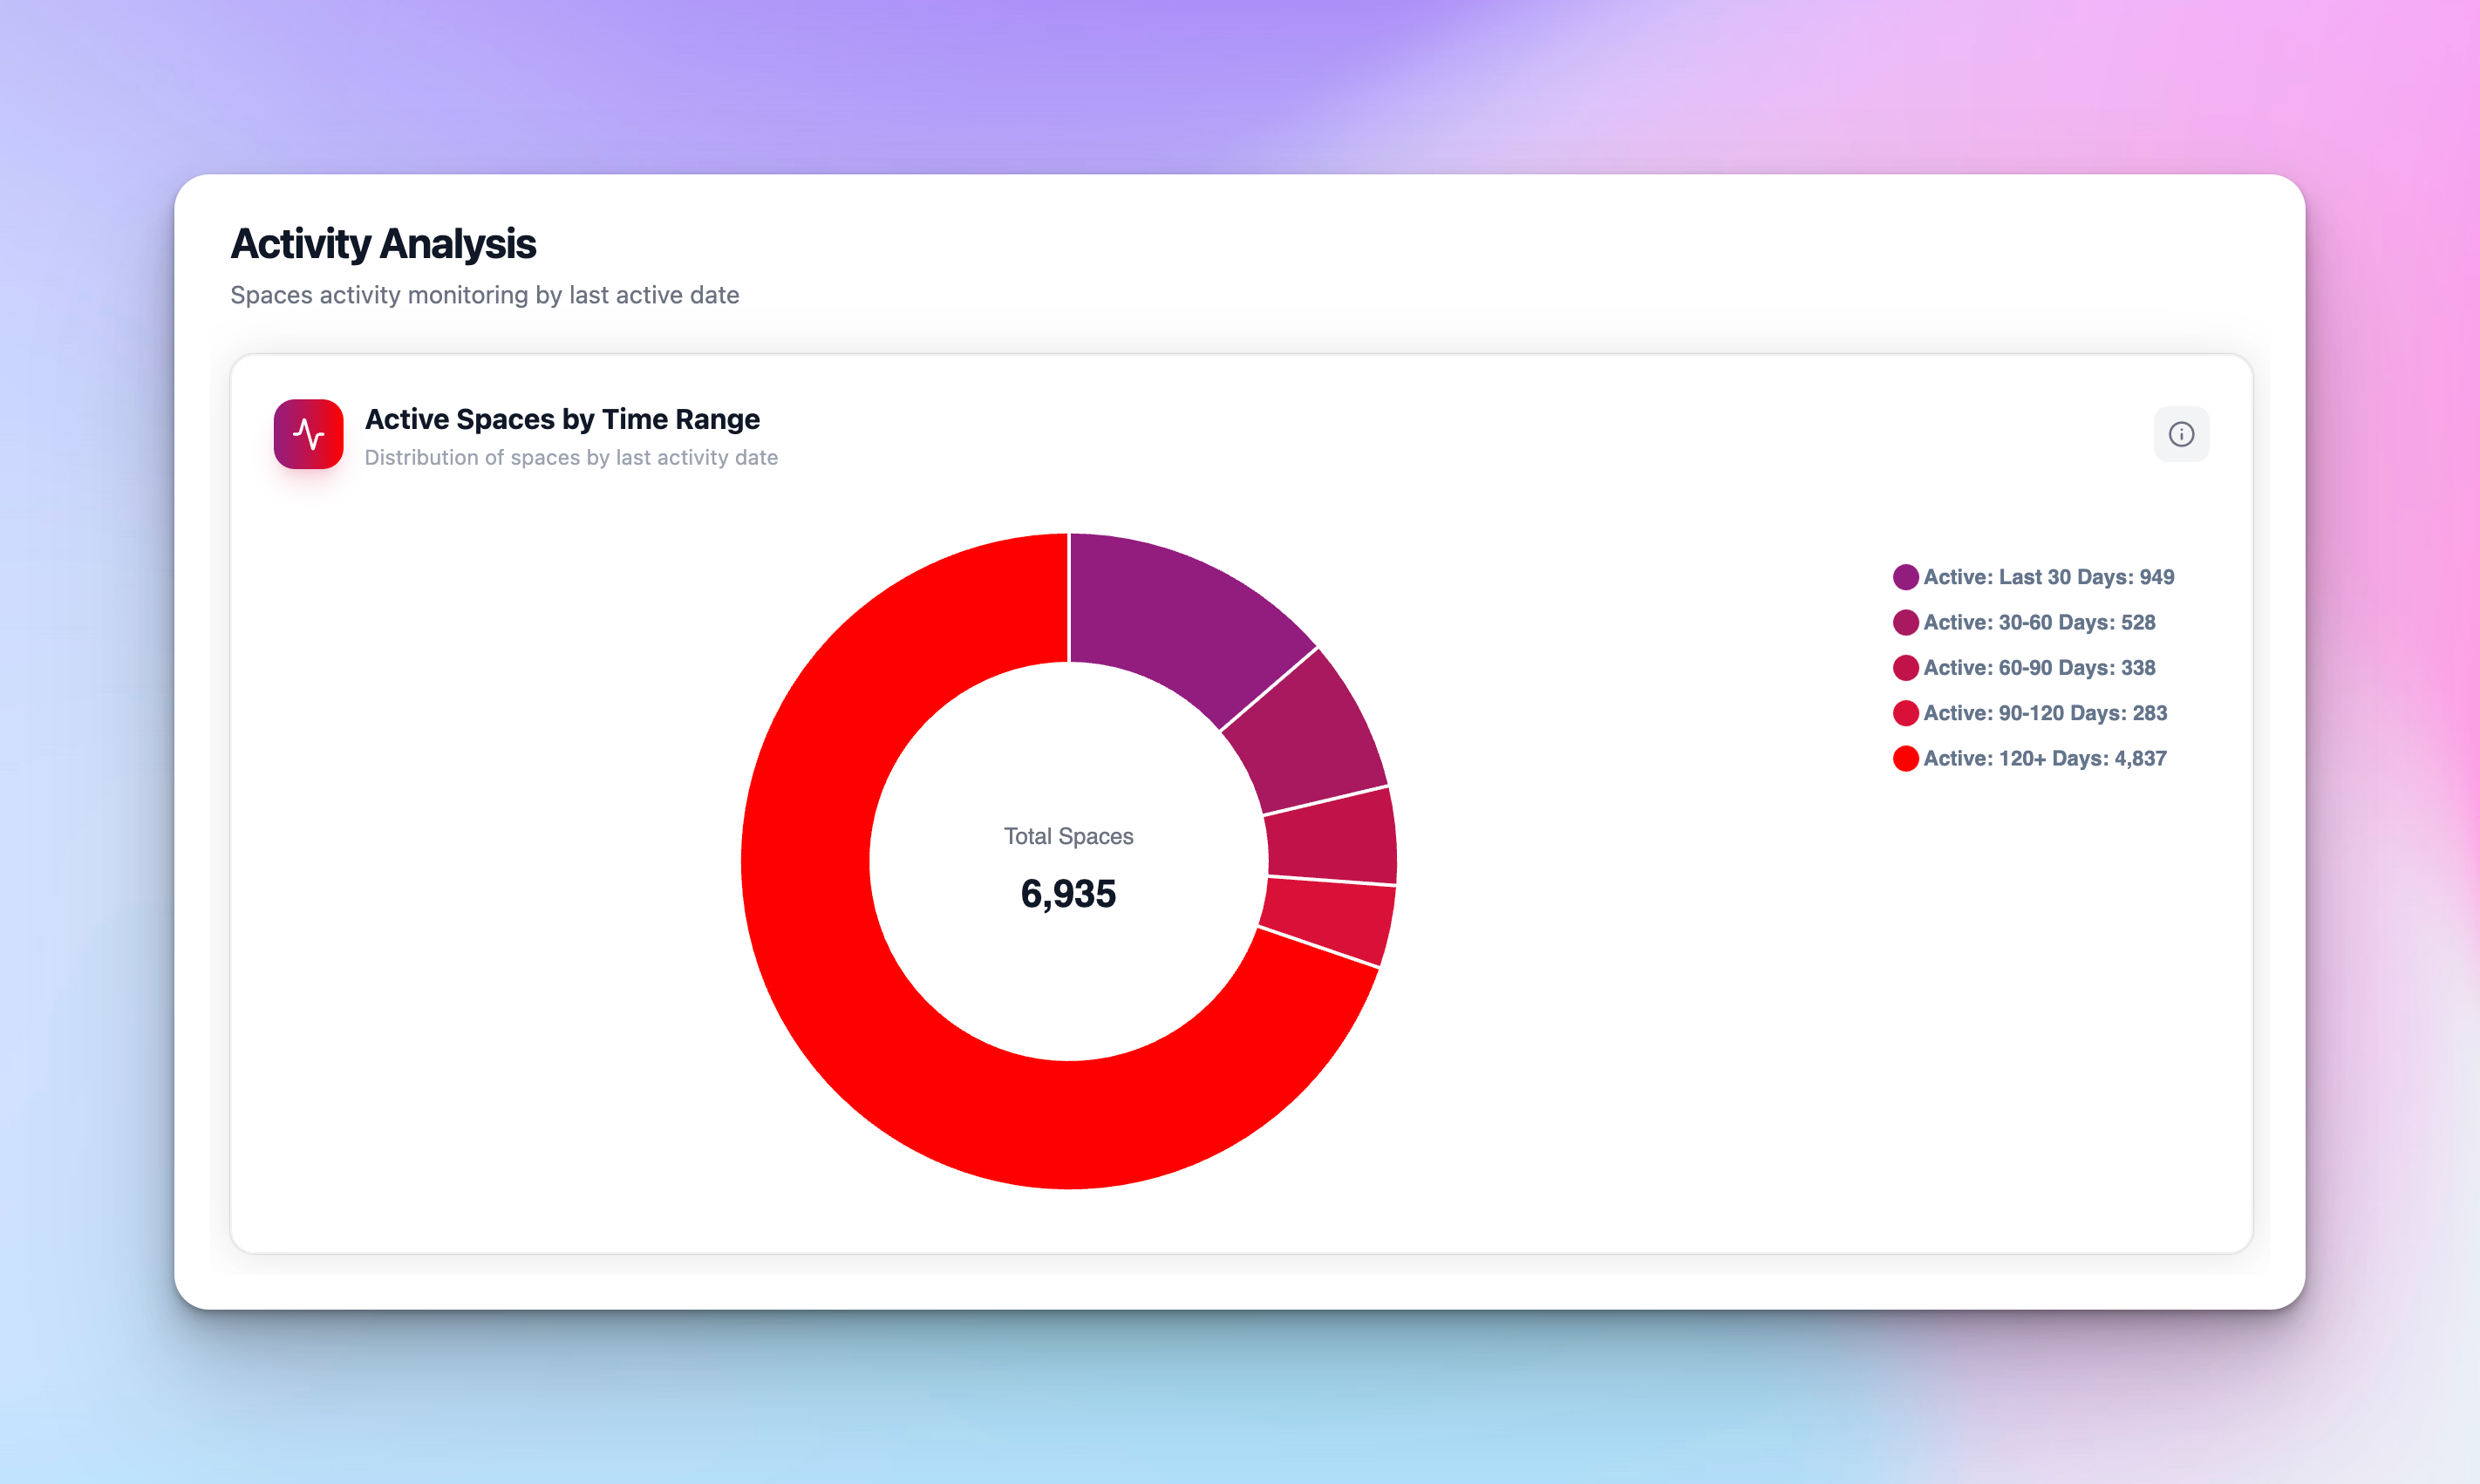
Task: Click the 'Active: 30-60 Days' legend color dot
Action: [x=1906, y=622]
